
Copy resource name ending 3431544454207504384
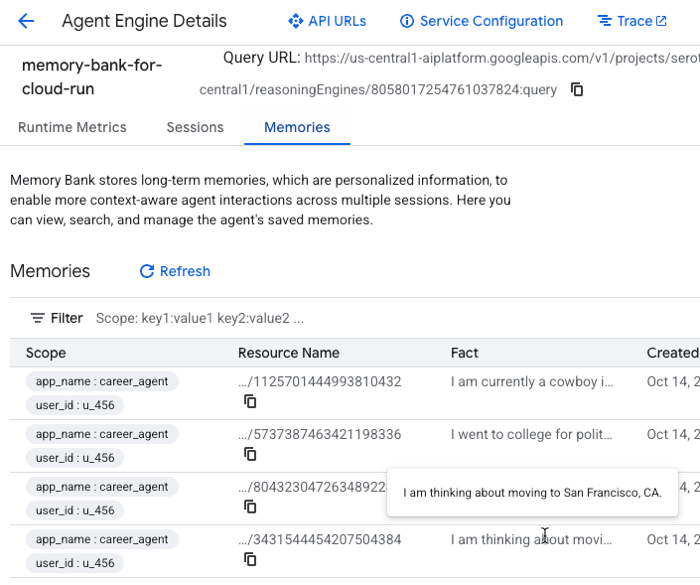(250, 559)
